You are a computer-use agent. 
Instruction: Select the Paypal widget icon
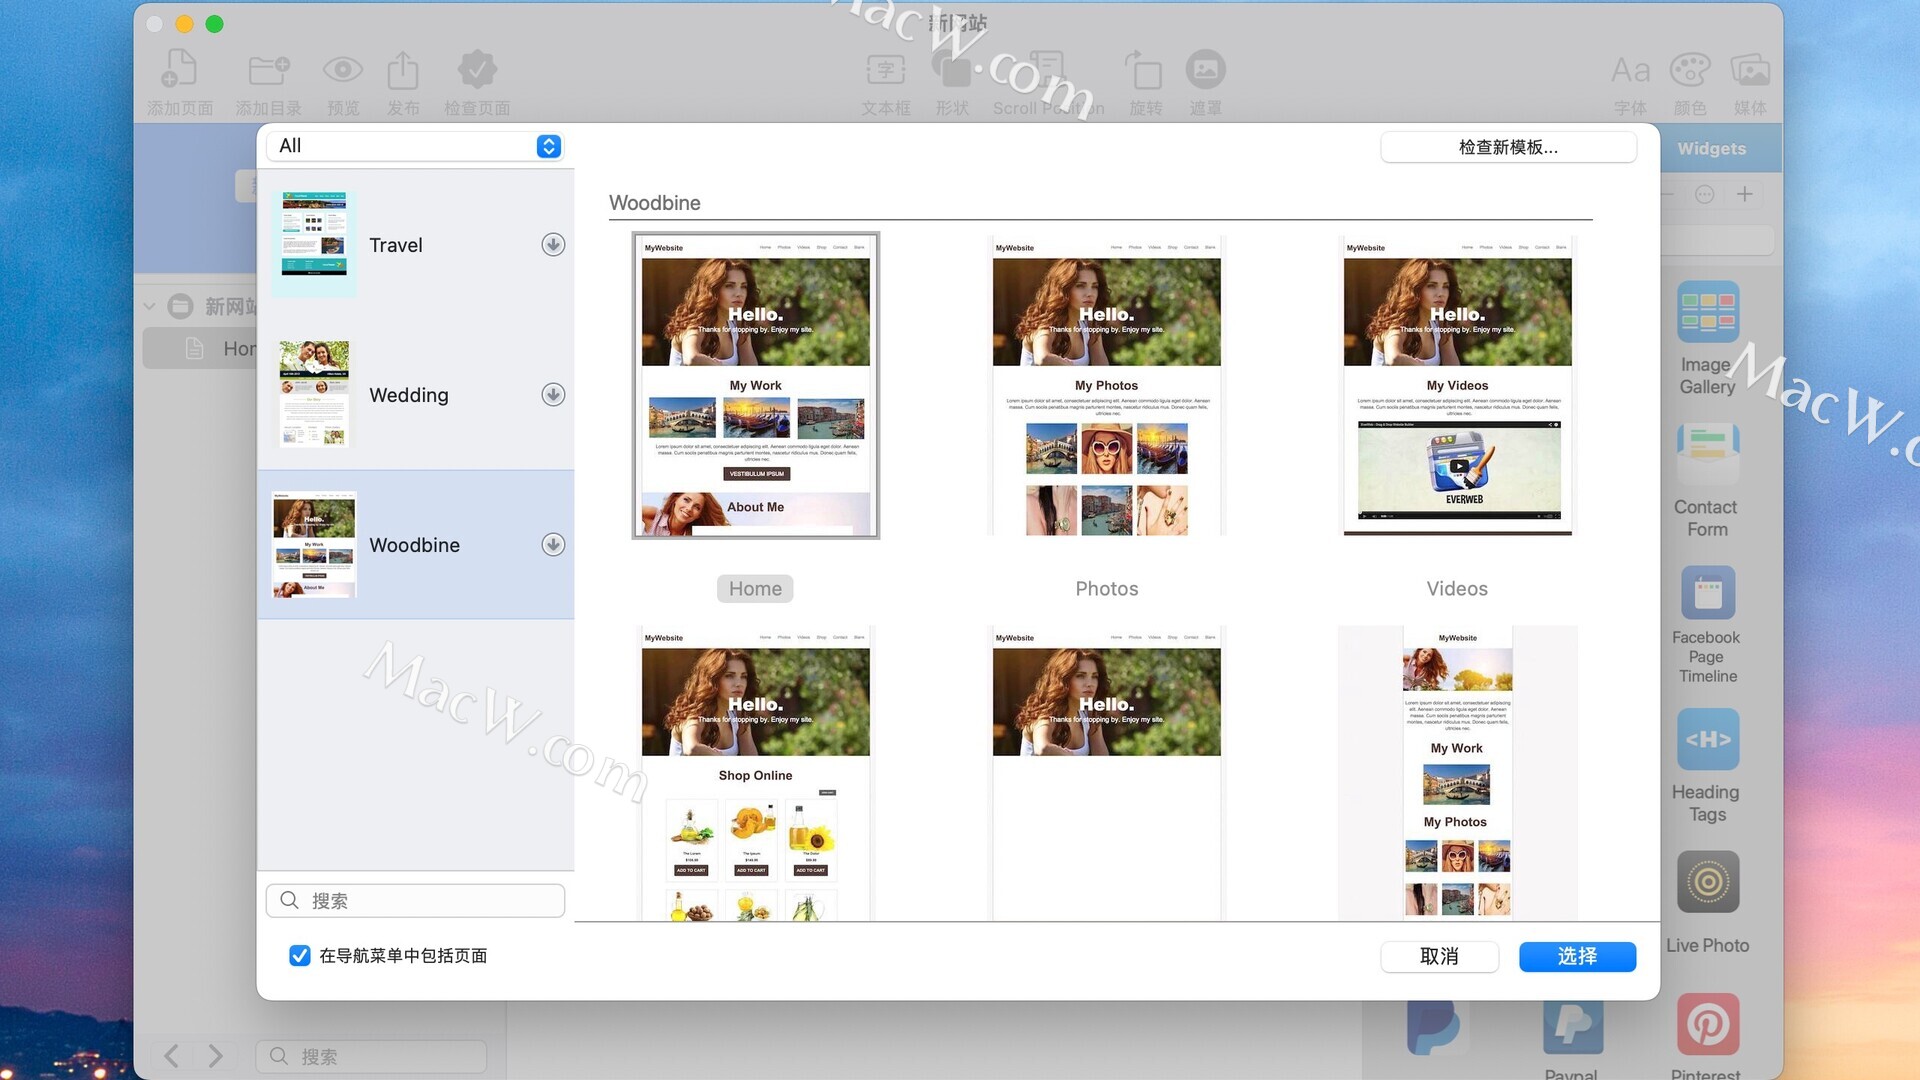pyautogui.click(x=1572, y=1026)
